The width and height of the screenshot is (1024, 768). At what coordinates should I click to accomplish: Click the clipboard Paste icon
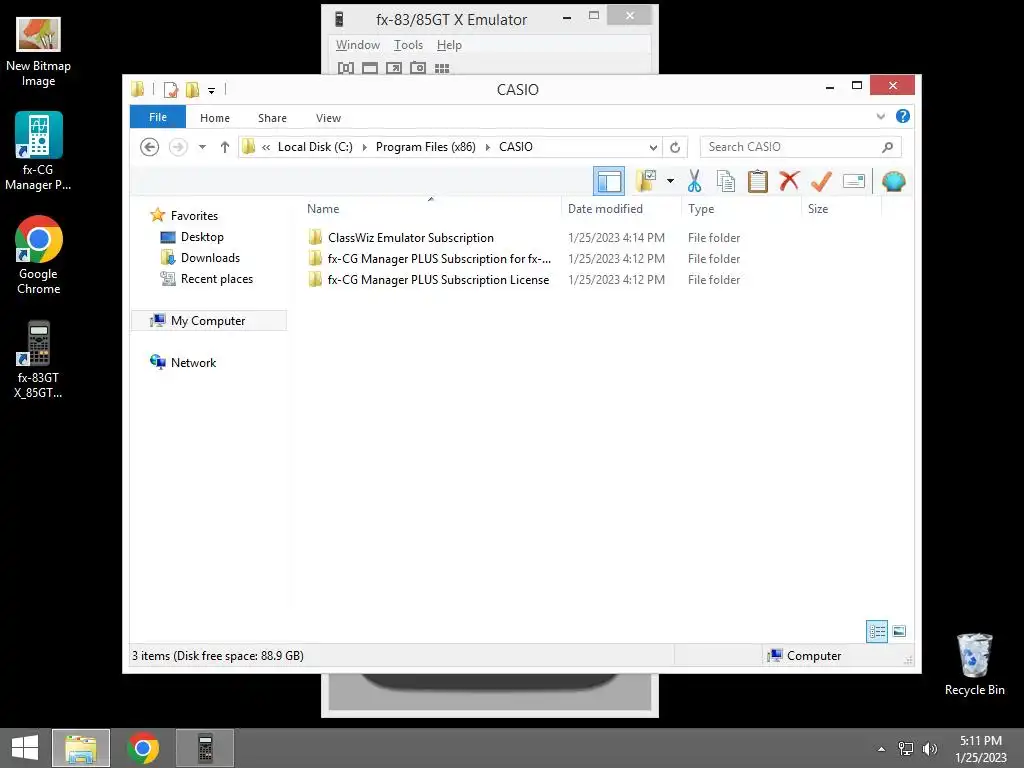tap(758, 181)
